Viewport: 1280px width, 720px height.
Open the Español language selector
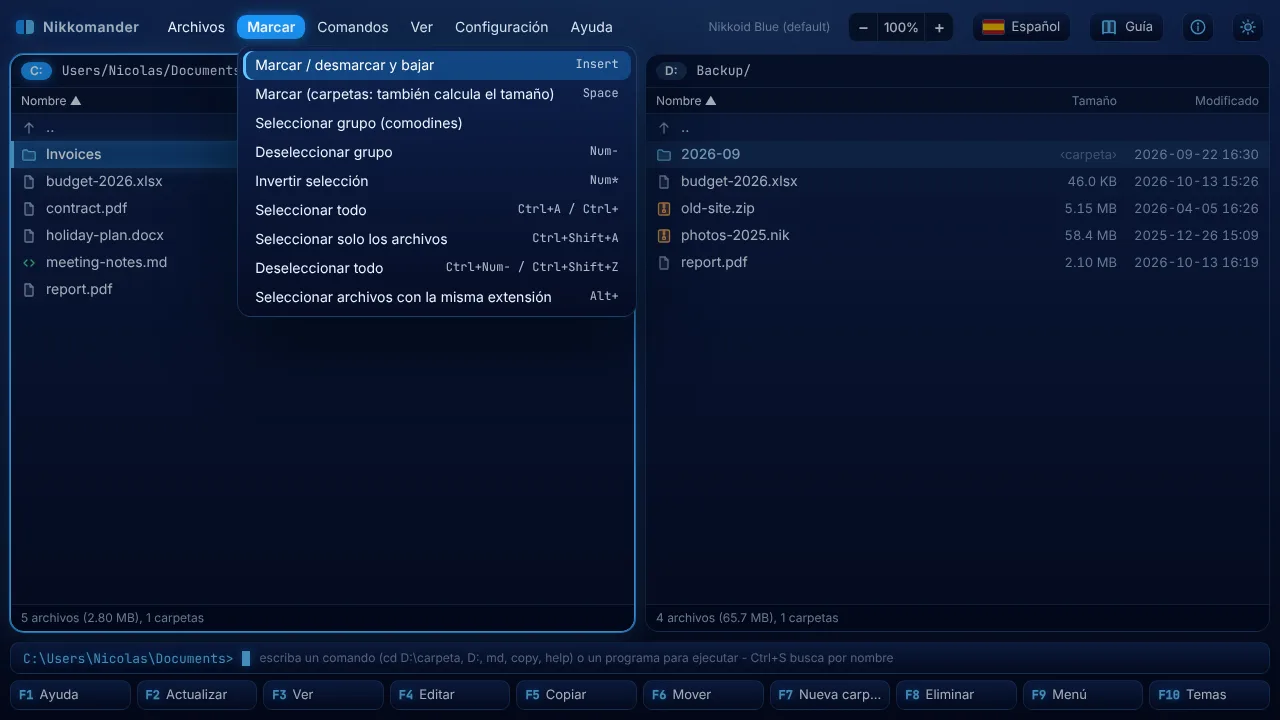pyautogui.click(x=1021, y=27)
